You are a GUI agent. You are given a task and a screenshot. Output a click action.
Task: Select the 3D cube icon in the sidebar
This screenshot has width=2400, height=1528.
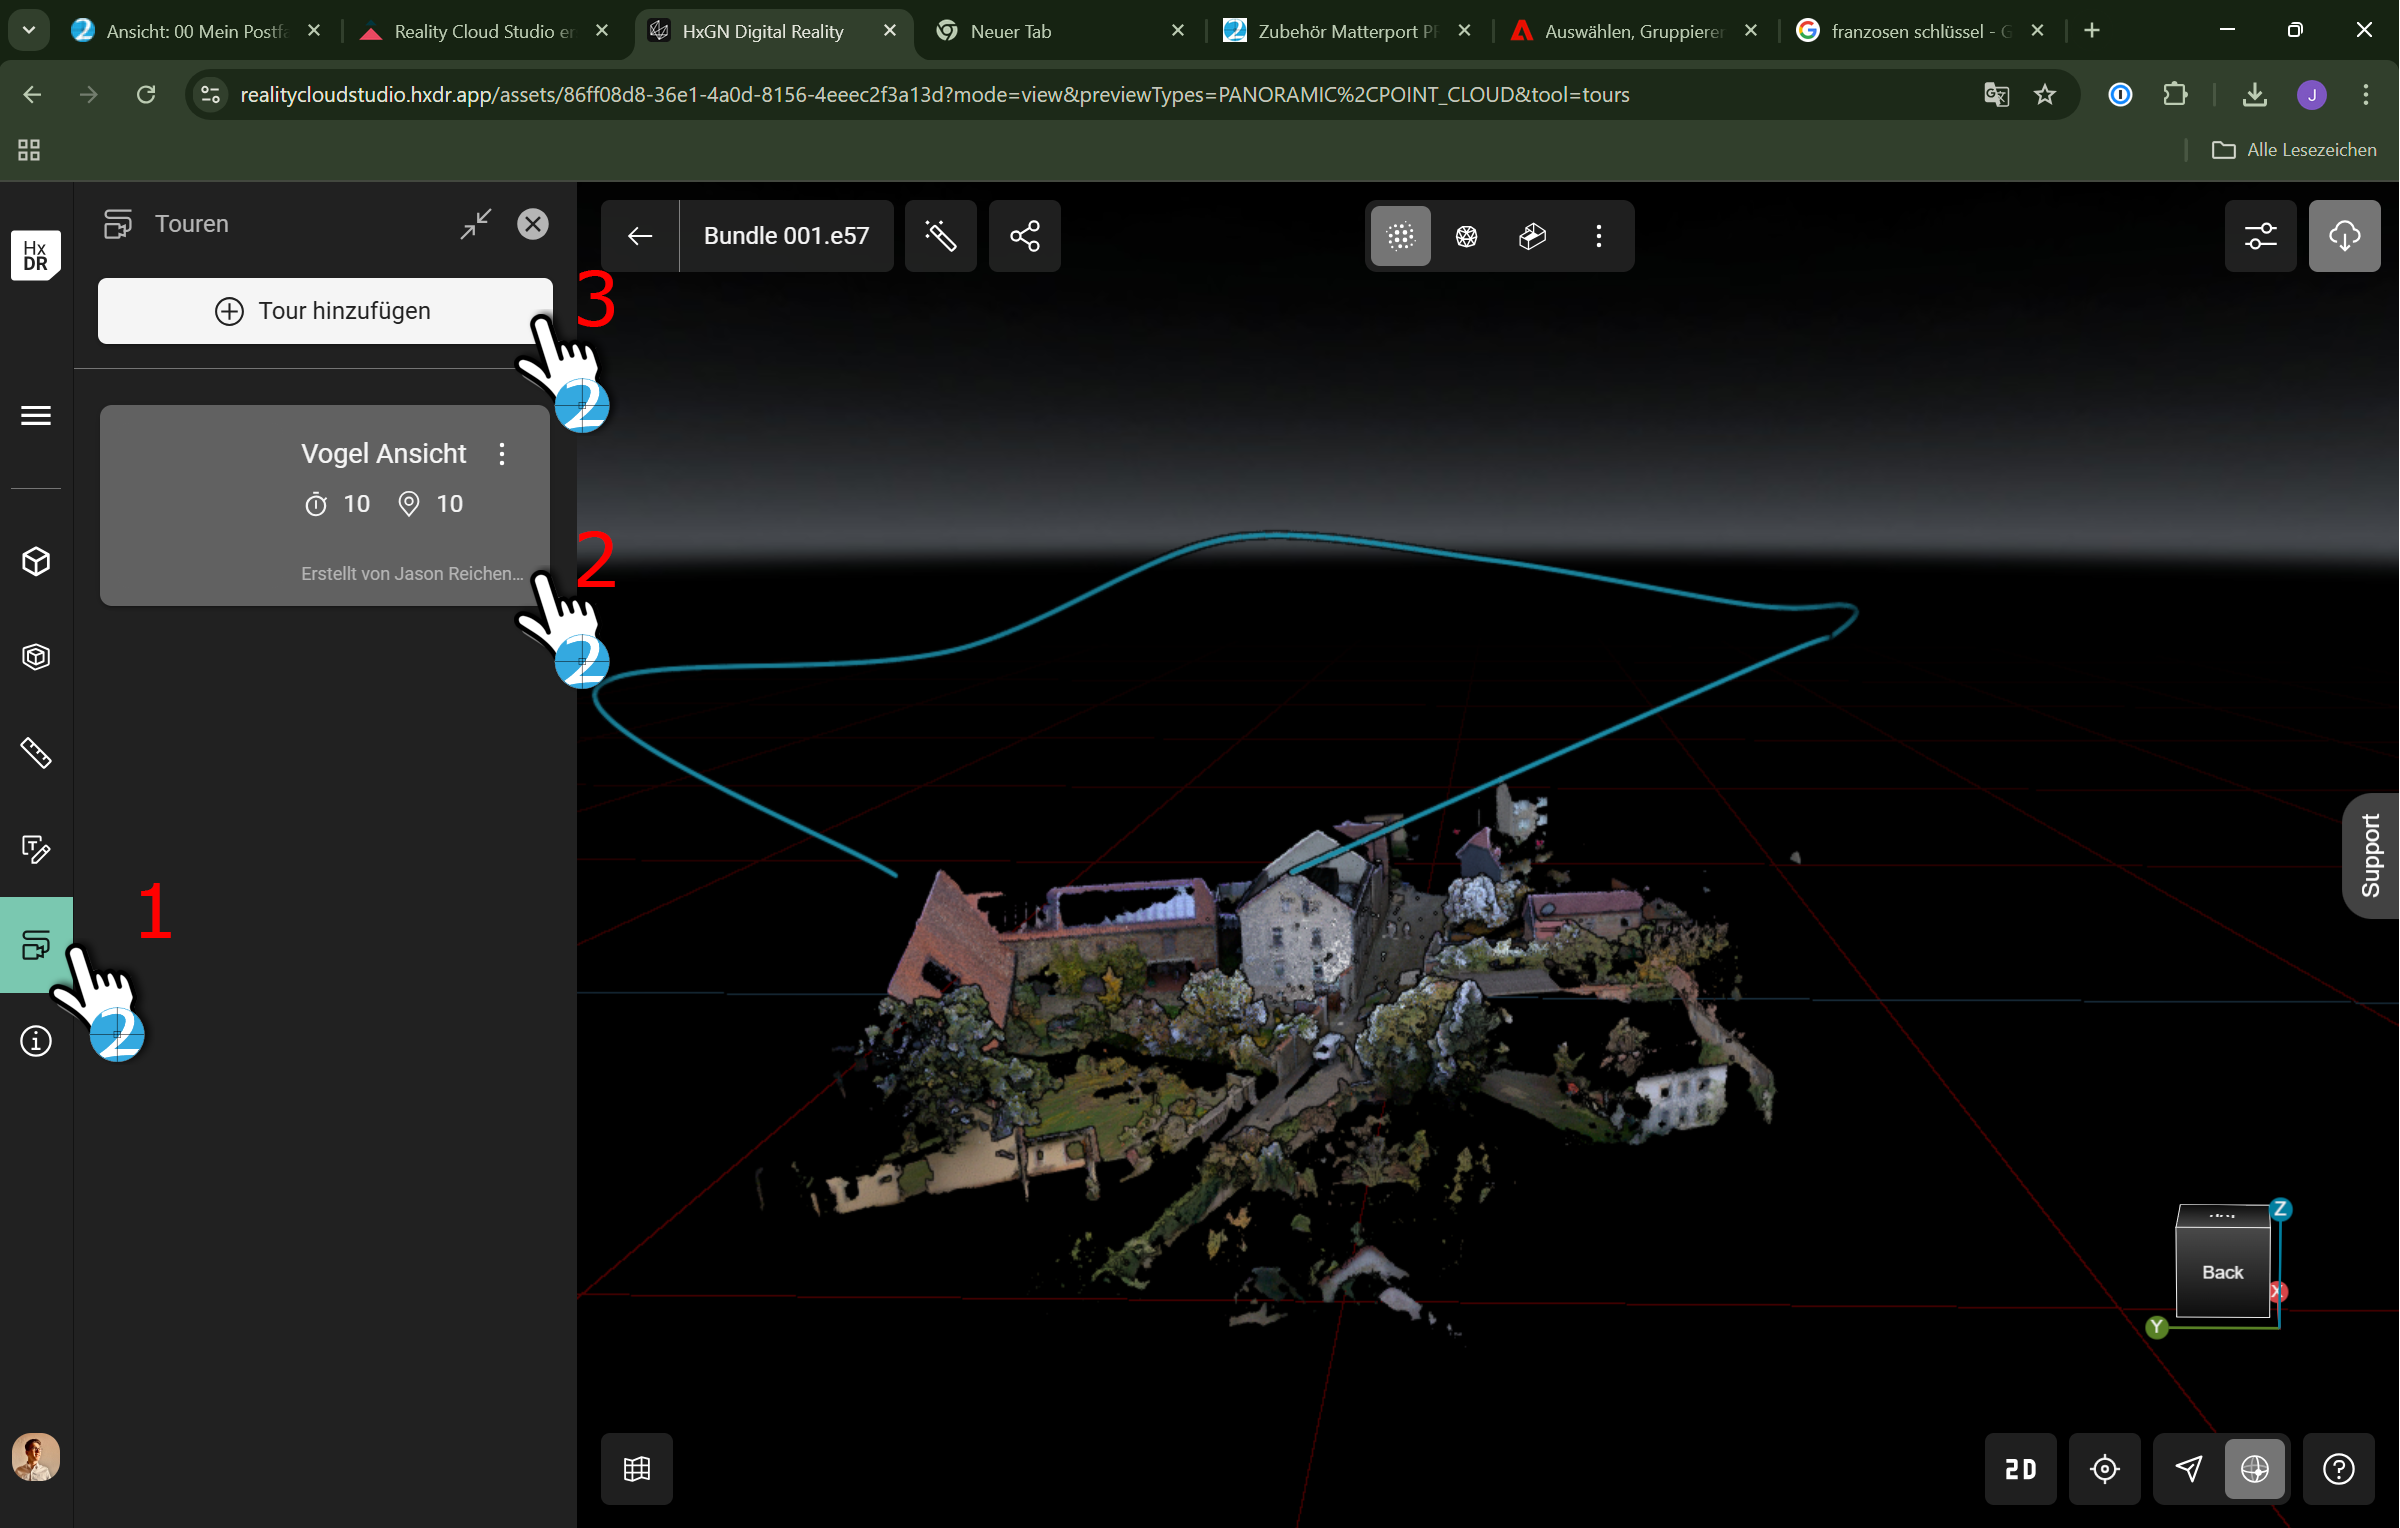pyautogui.click(x=36, y=561)
